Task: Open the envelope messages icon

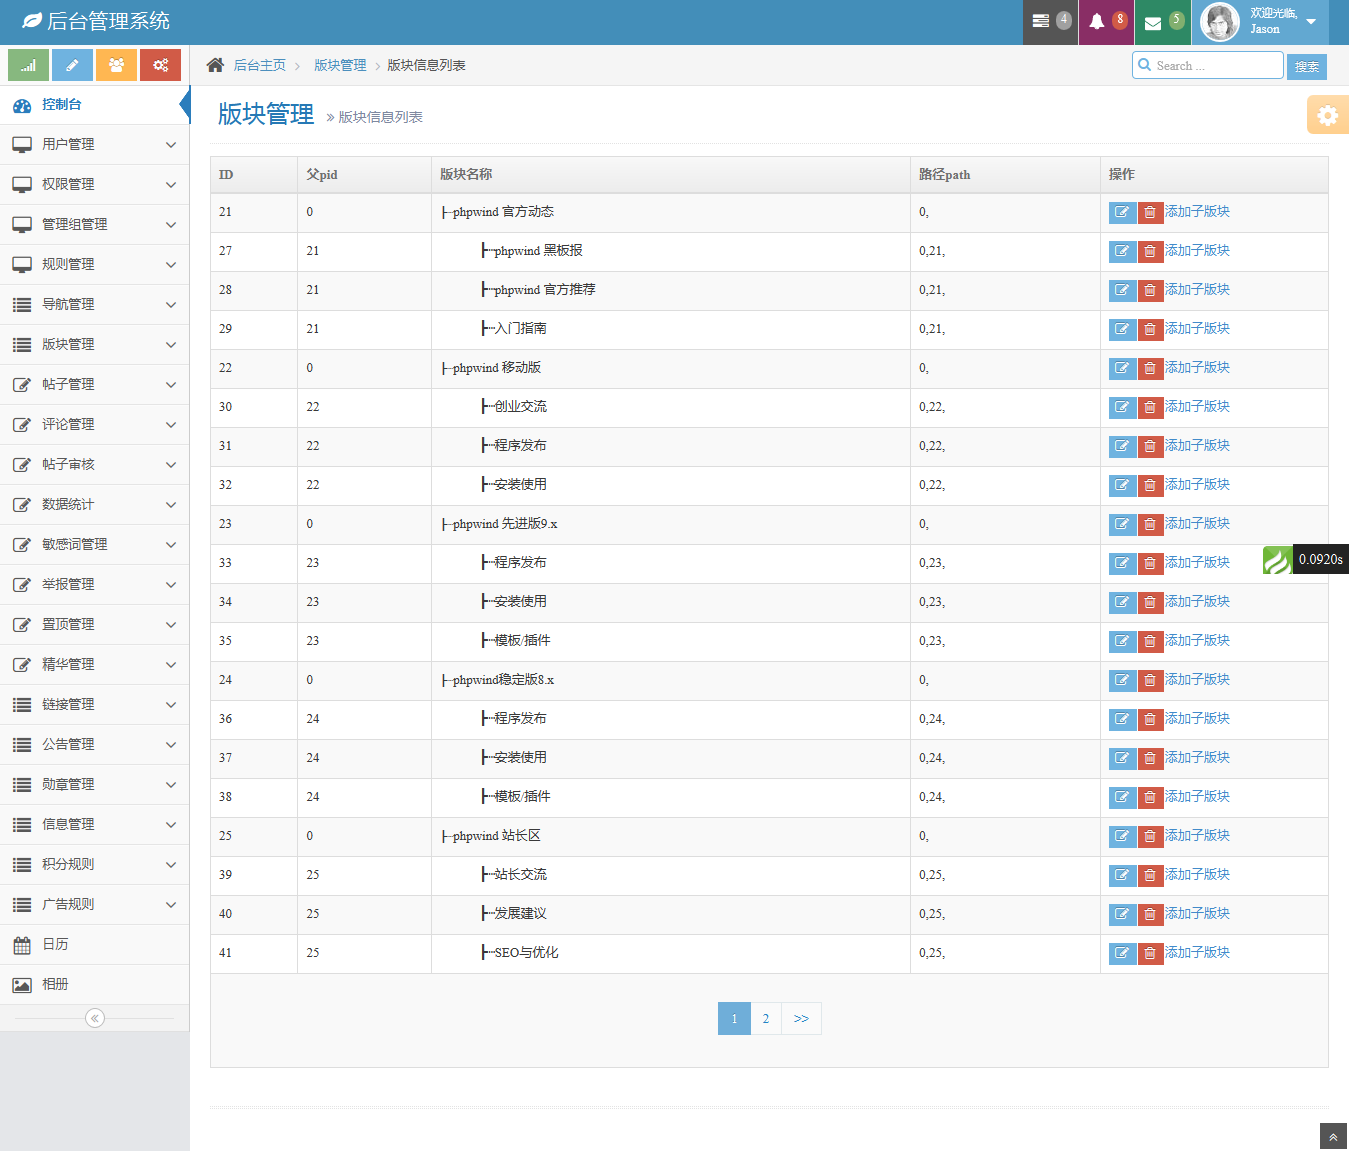Action: 1153,22
